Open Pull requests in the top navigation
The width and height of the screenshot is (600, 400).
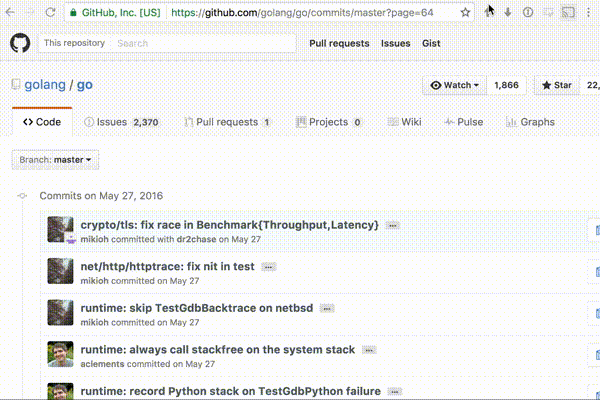point(339,43)
